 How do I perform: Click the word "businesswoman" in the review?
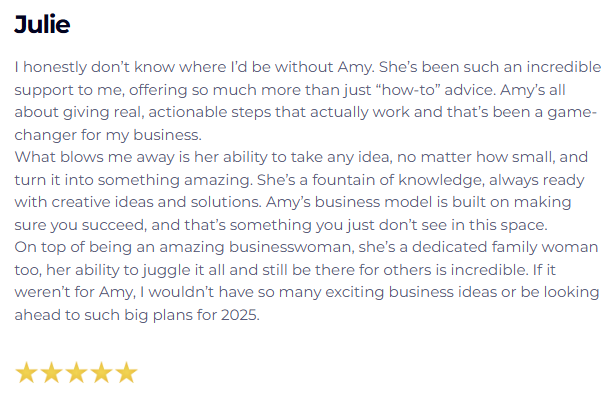[x=290, y=247]
